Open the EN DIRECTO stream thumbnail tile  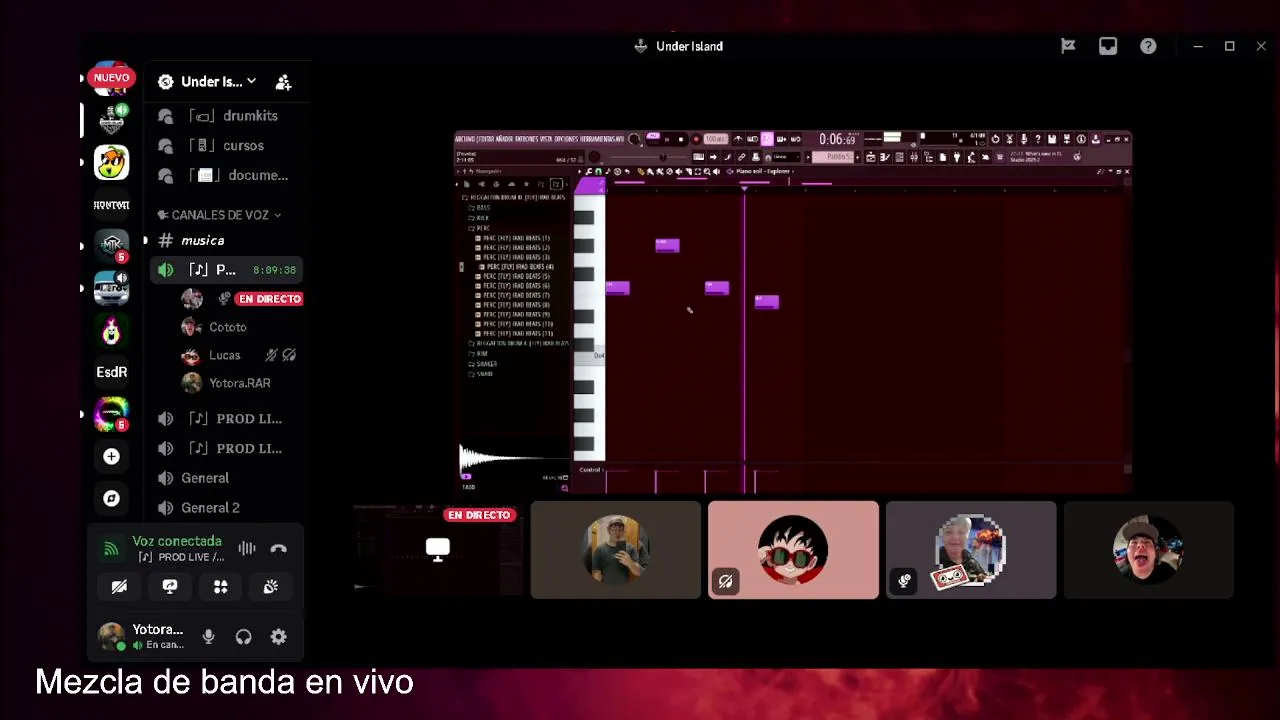pyautogui.click(x=438, y=550)
